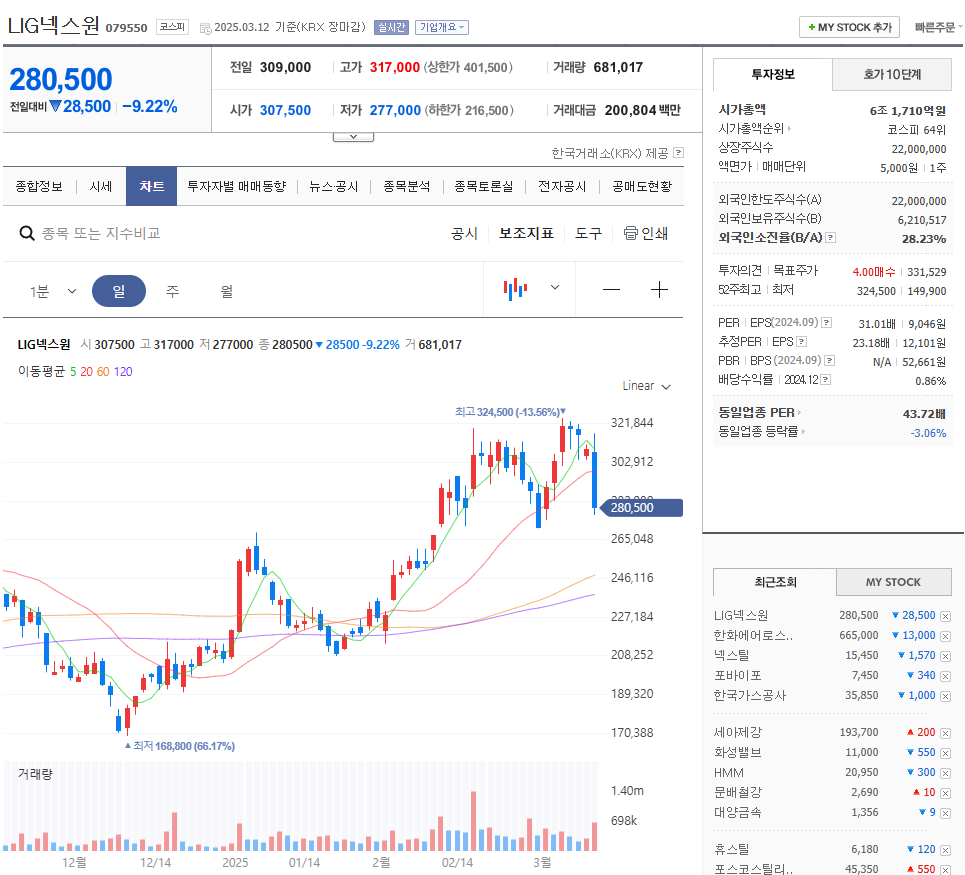Click the 인쇄 printer icon
965x875 pixels.
coord(632,231)
